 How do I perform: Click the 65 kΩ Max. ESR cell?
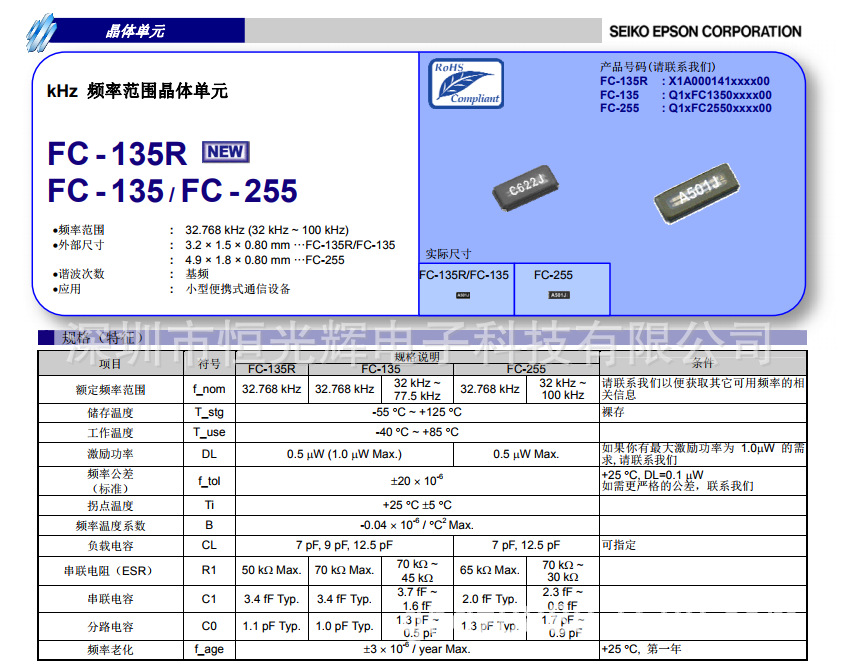(490, 570)
